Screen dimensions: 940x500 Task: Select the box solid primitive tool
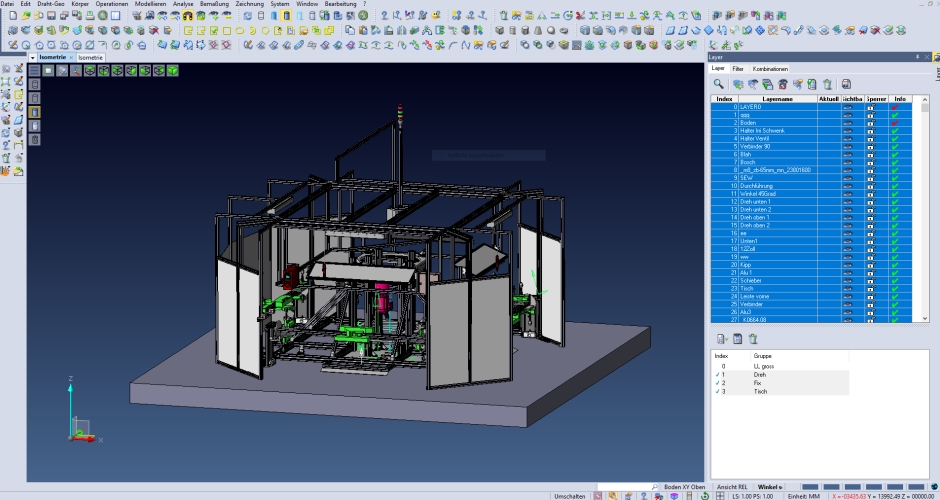pyautogui.click(x=499, y=30)
